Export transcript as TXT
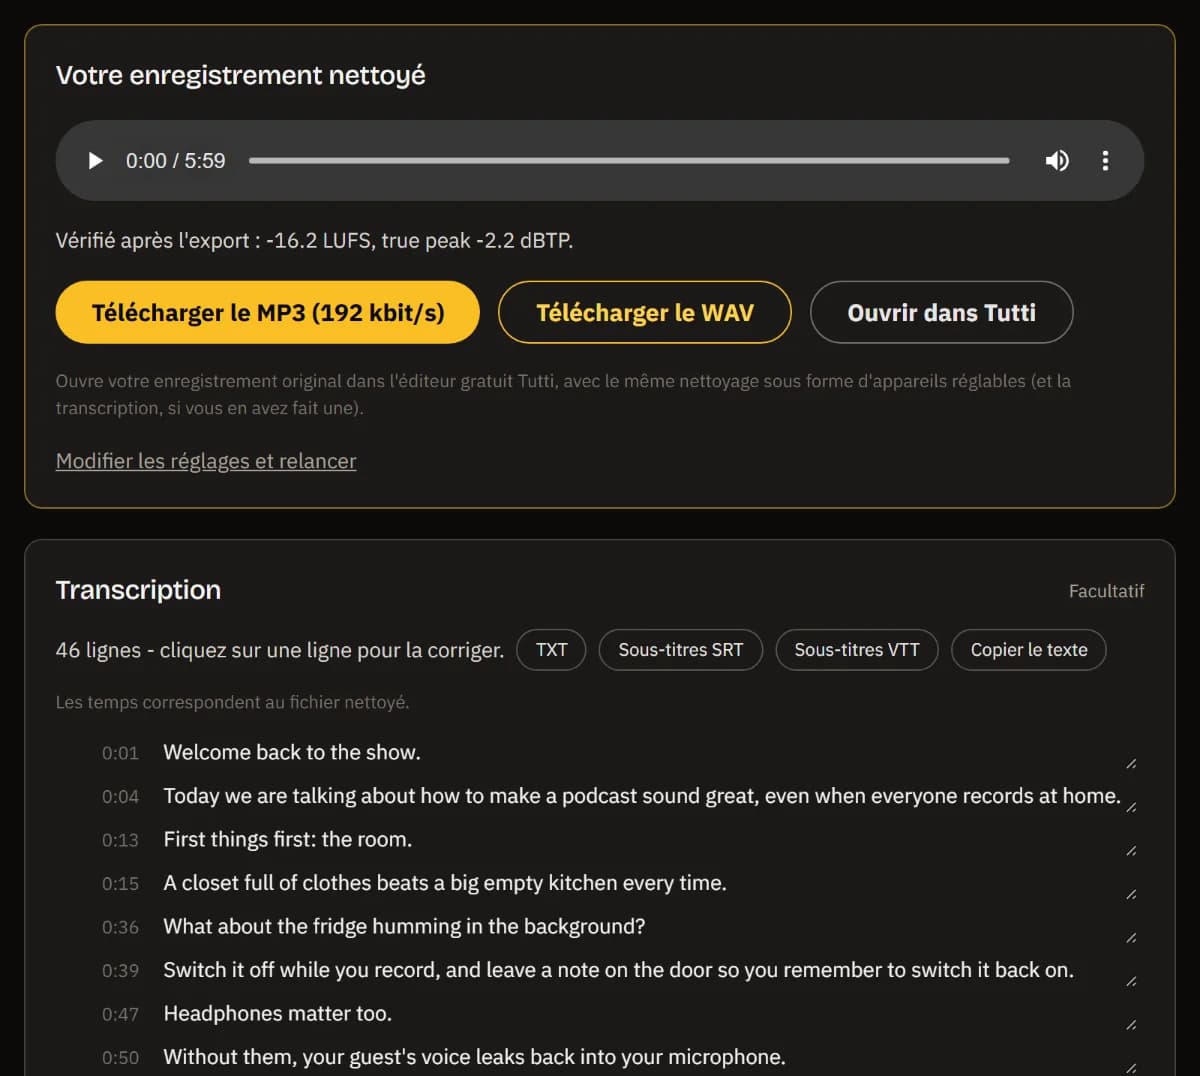The height and width of the screenshot is (1076, 1200). (551, 650)
